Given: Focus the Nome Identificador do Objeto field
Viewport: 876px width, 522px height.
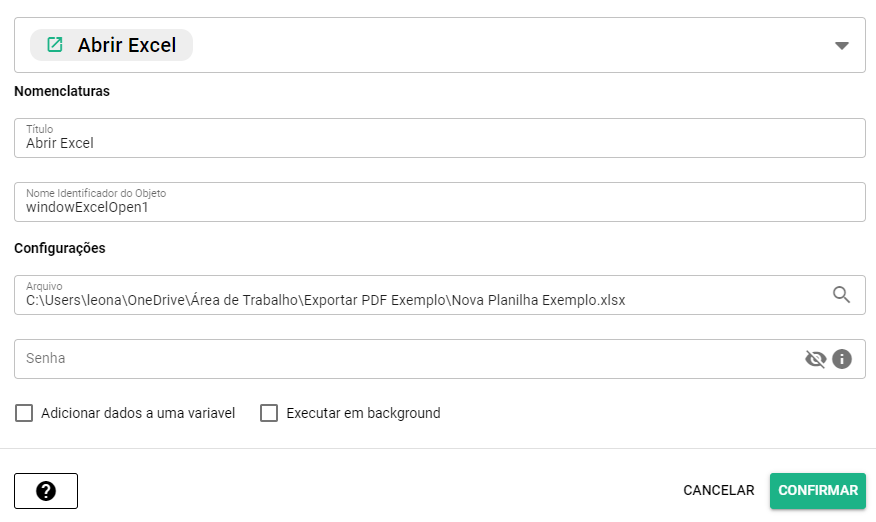Looking at the screenshot, I should tap(440, 208).
